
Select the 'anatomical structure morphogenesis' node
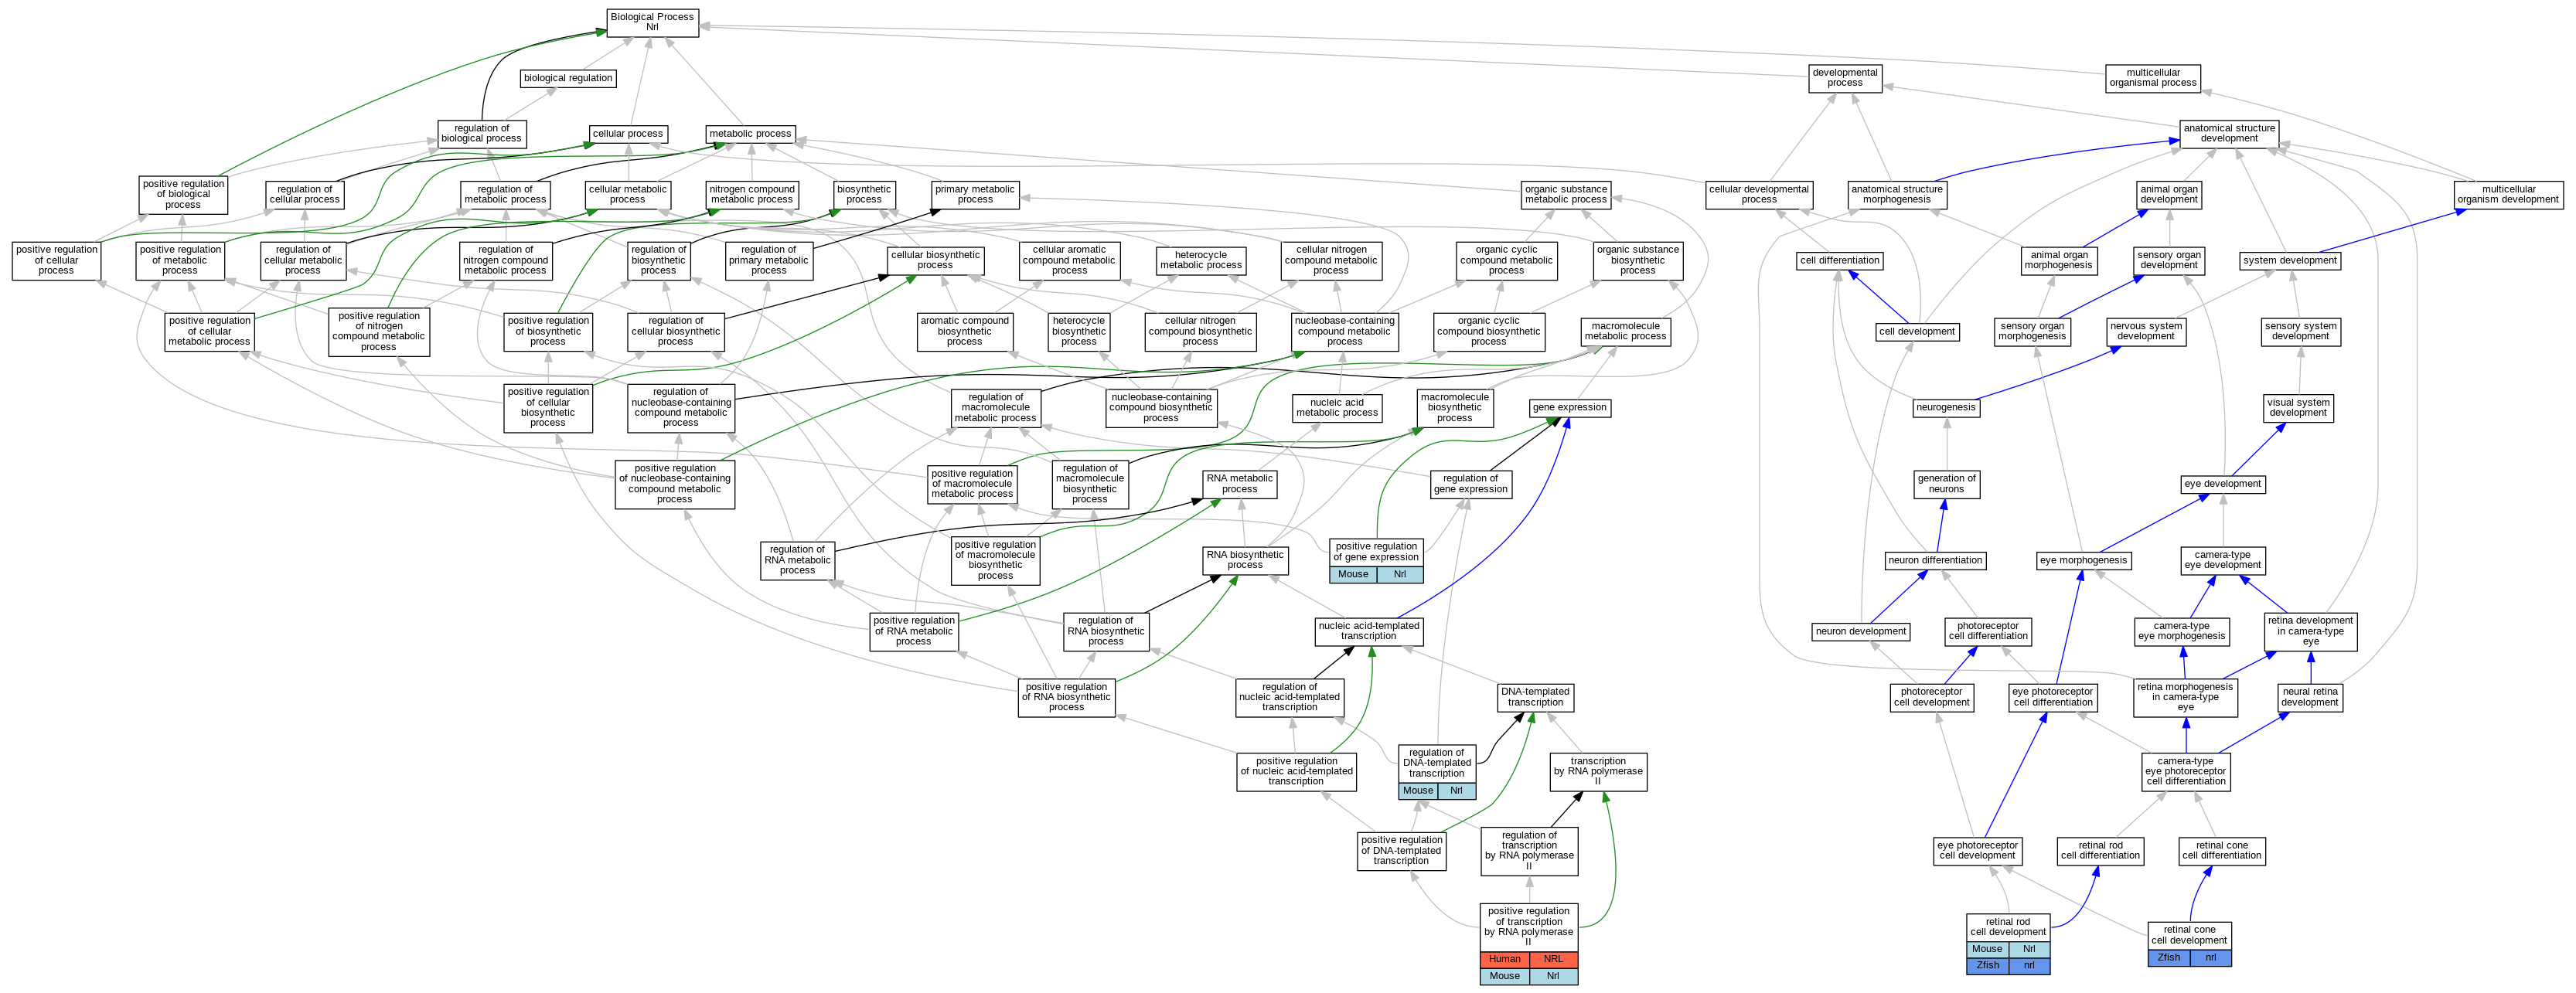coord(1897,195)
